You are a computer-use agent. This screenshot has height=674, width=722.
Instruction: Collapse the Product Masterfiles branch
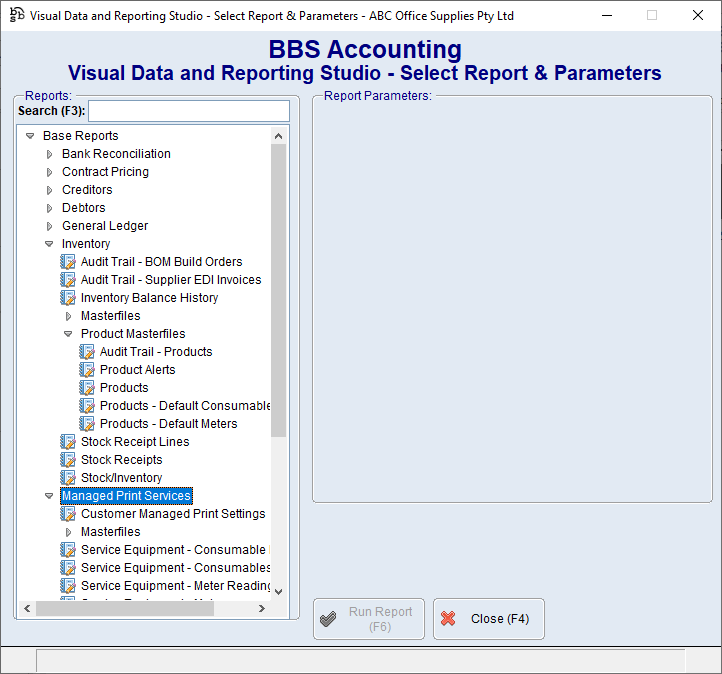tap(68, 334)
